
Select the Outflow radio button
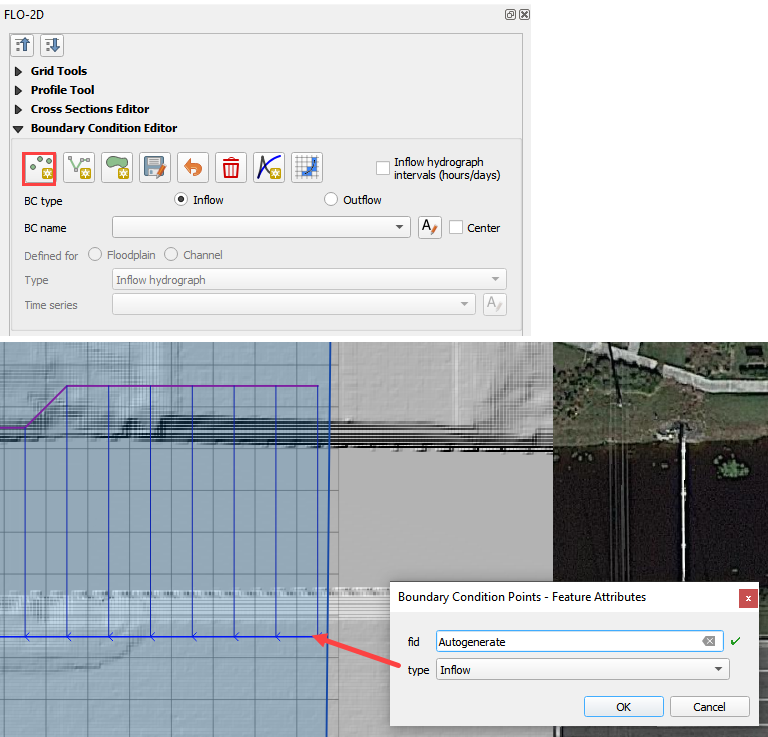coord(332,200)
